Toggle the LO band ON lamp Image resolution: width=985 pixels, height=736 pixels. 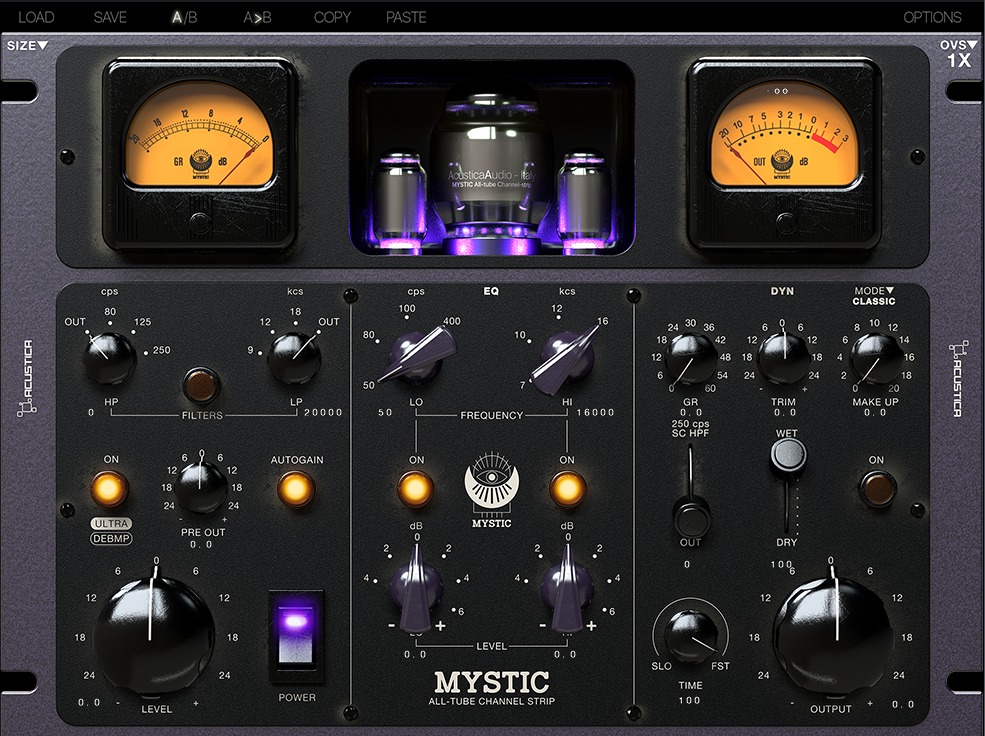tap(415, 489)
